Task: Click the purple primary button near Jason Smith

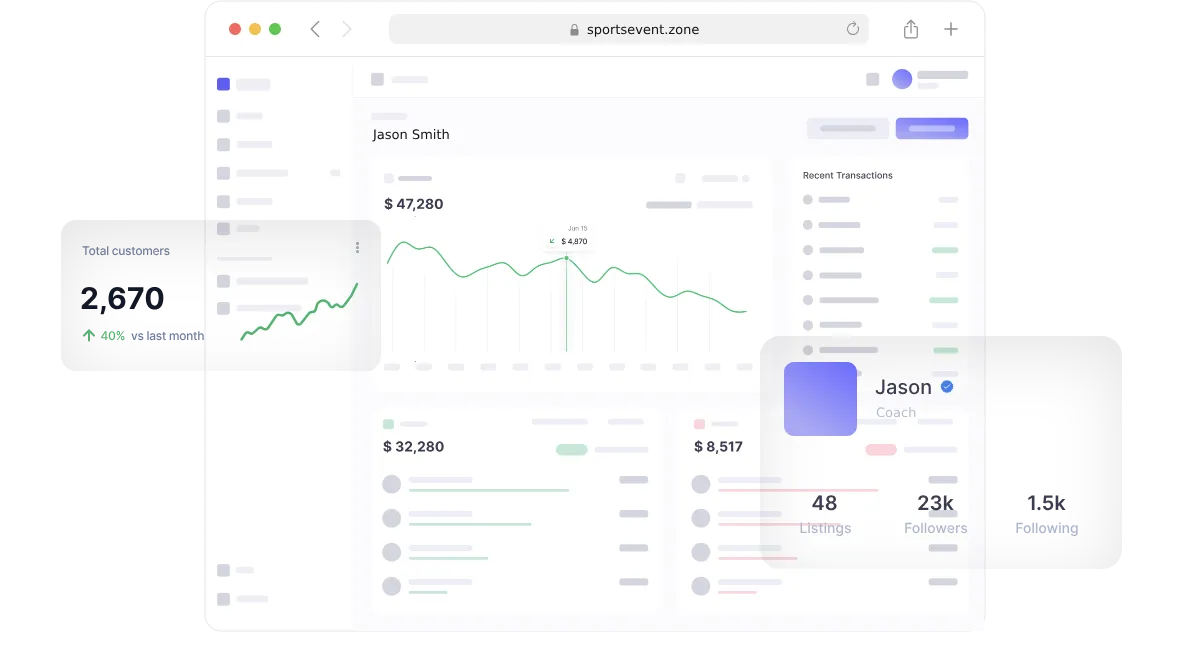Action: coord(931,128)
